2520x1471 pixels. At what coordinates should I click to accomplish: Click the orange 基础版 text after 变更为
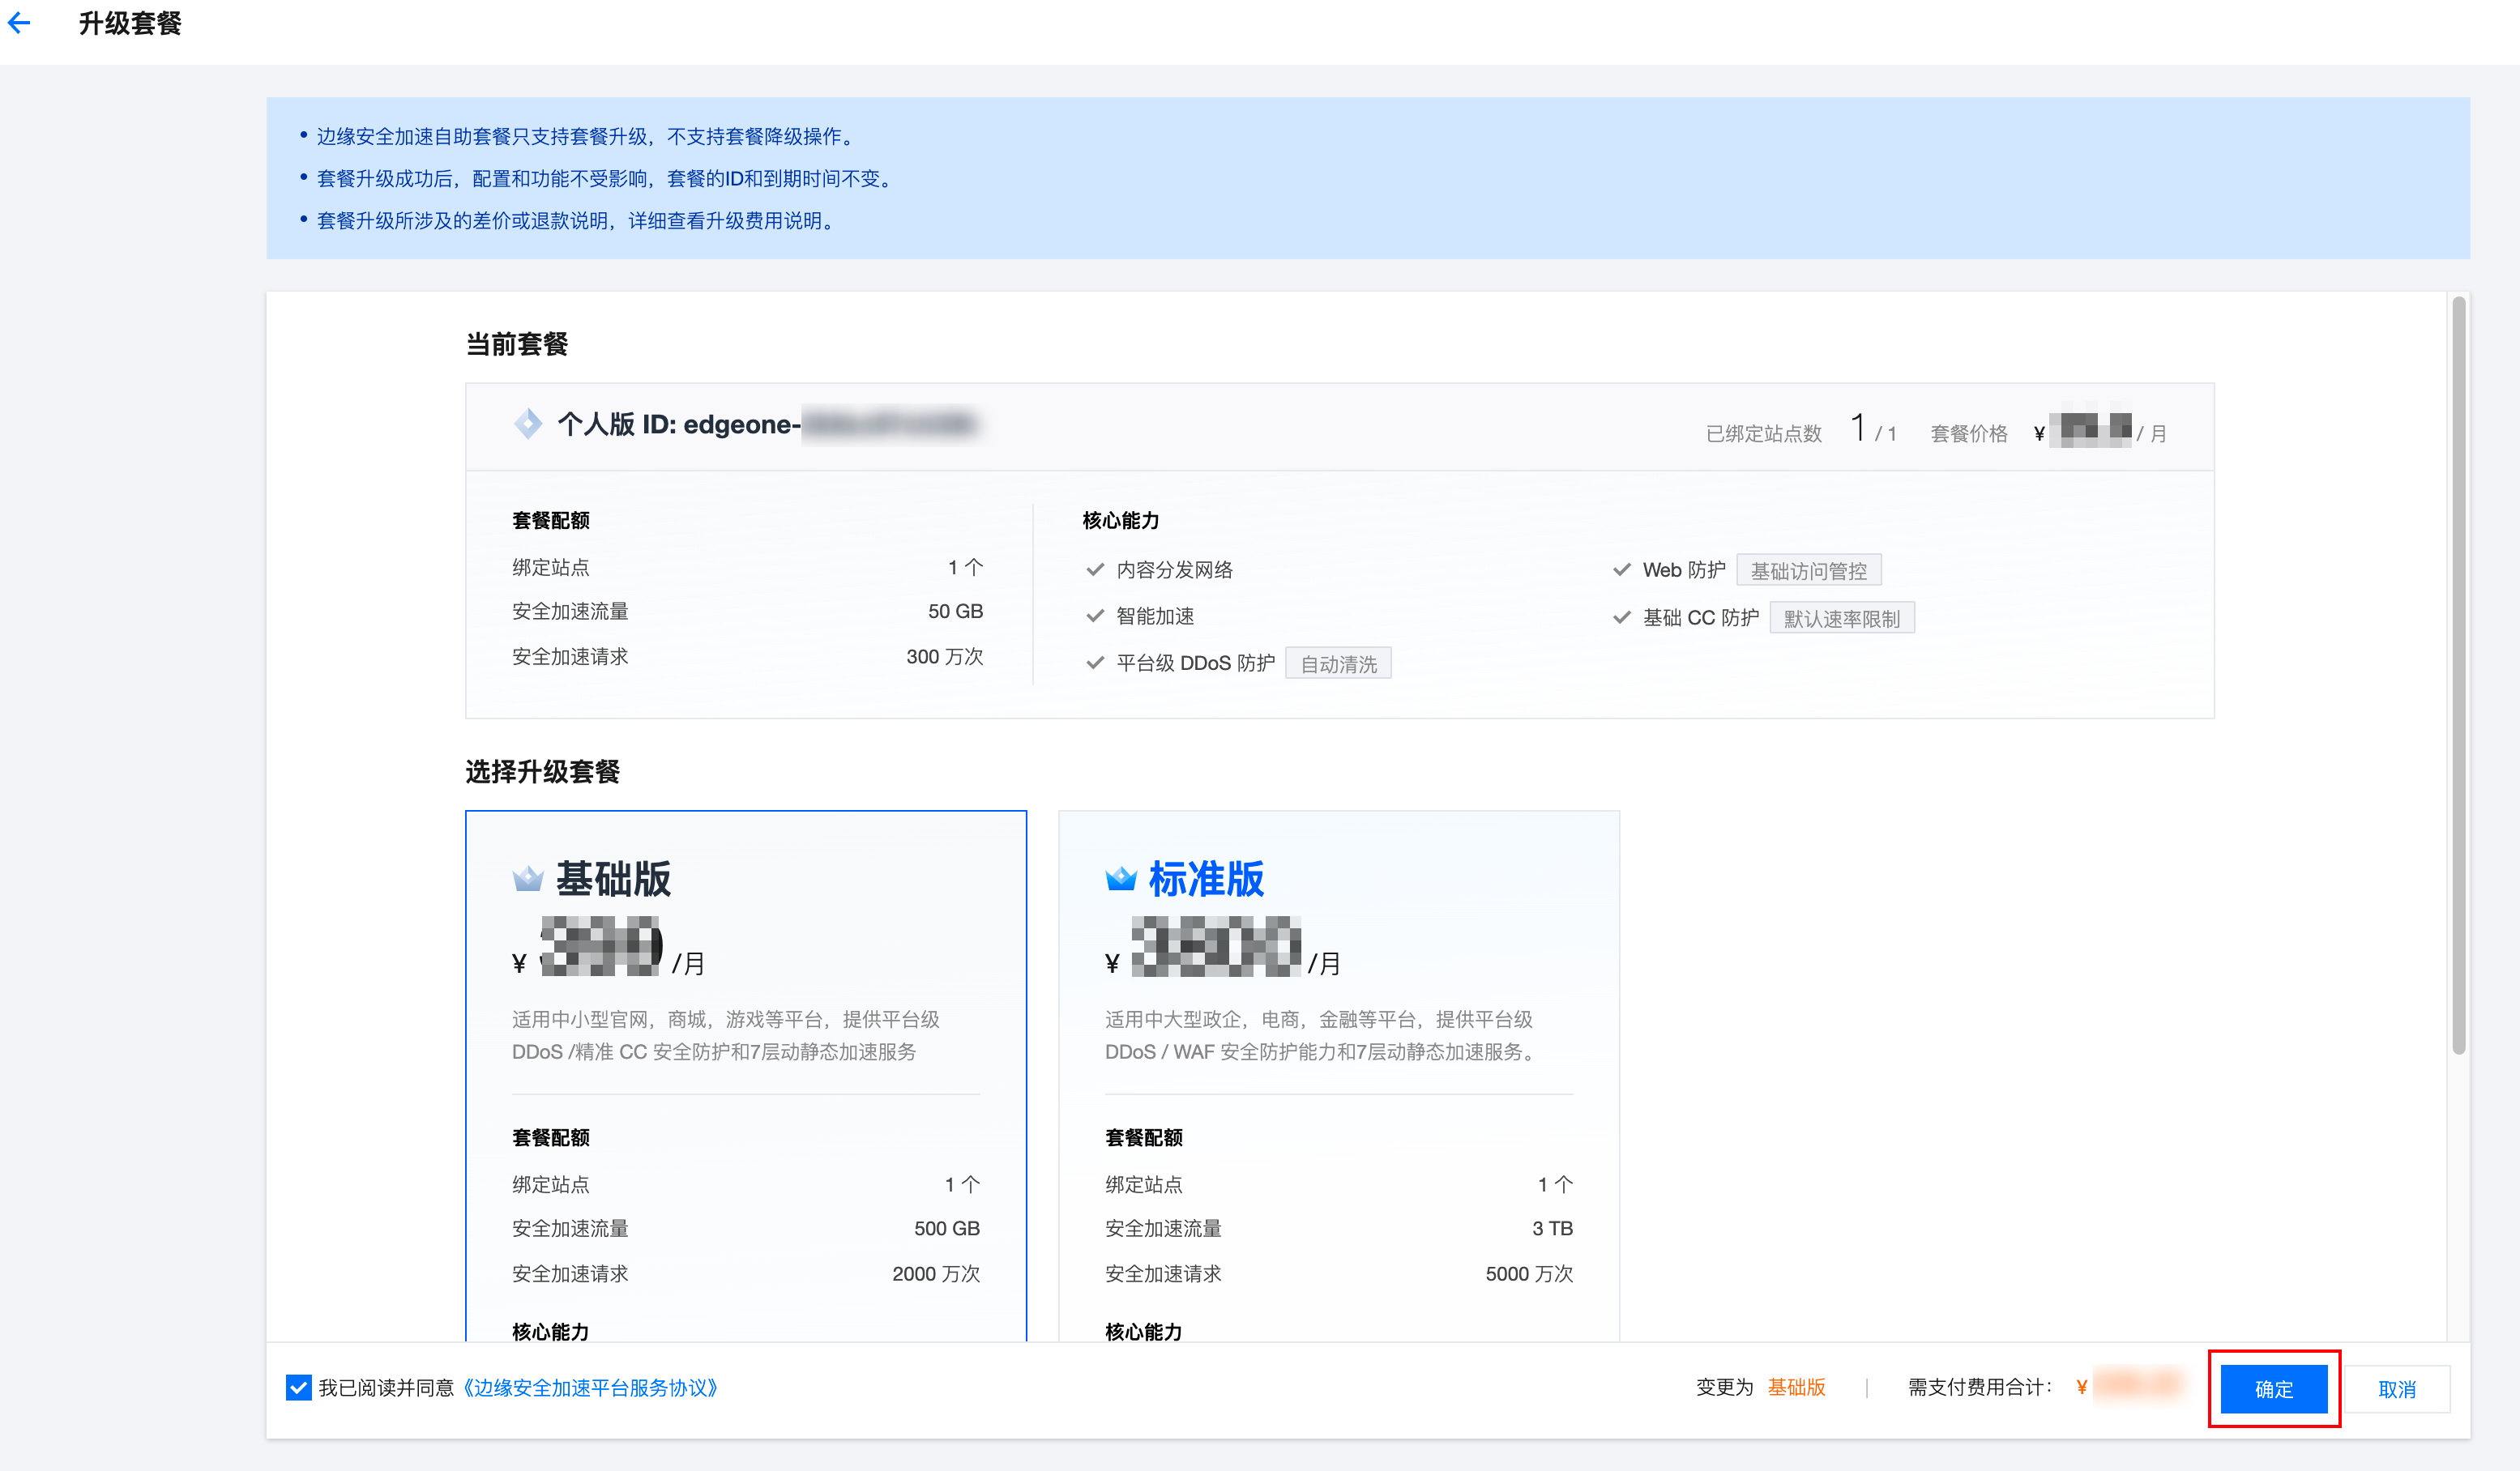point(1796,1387)
